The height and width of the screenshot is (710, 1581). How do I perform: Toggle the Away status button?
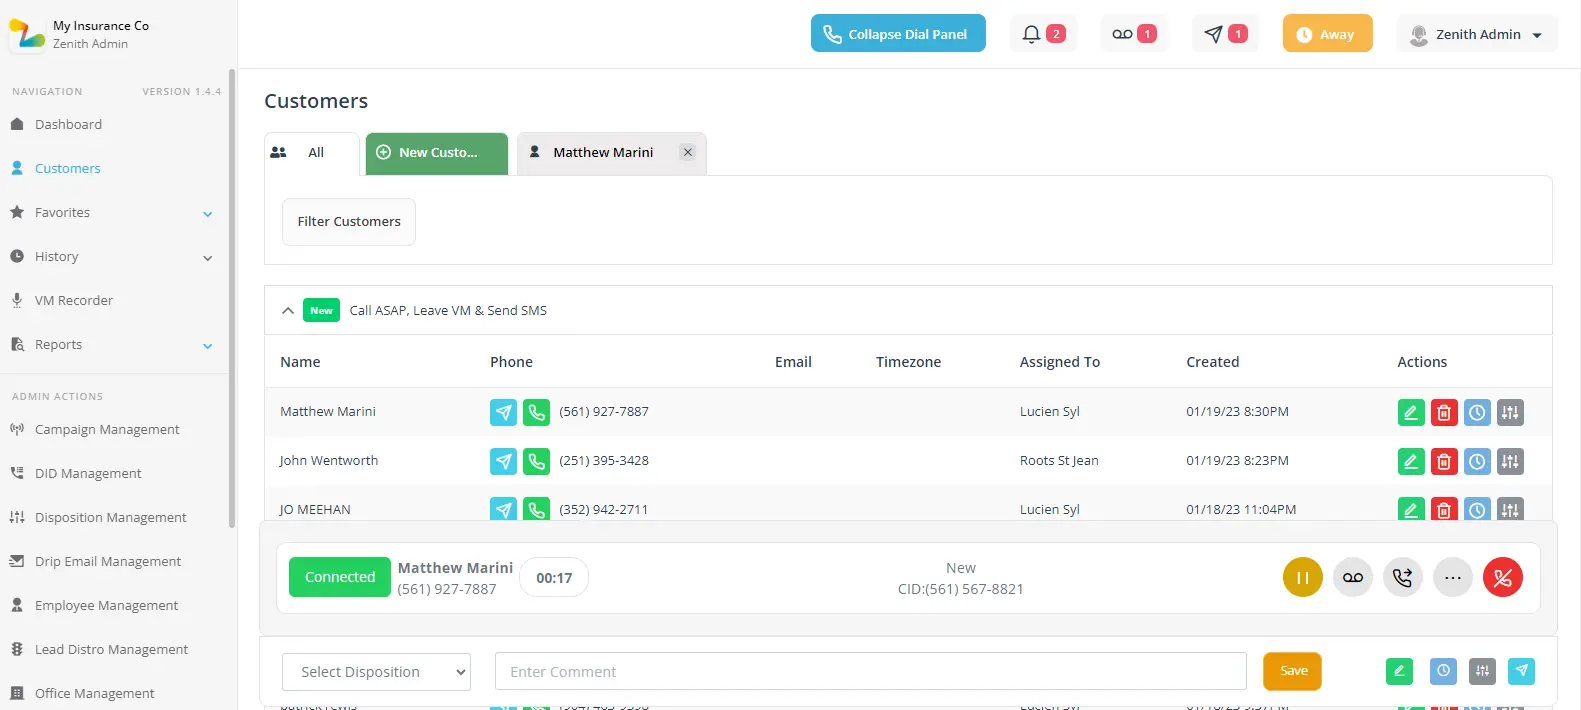[1327, 34]
